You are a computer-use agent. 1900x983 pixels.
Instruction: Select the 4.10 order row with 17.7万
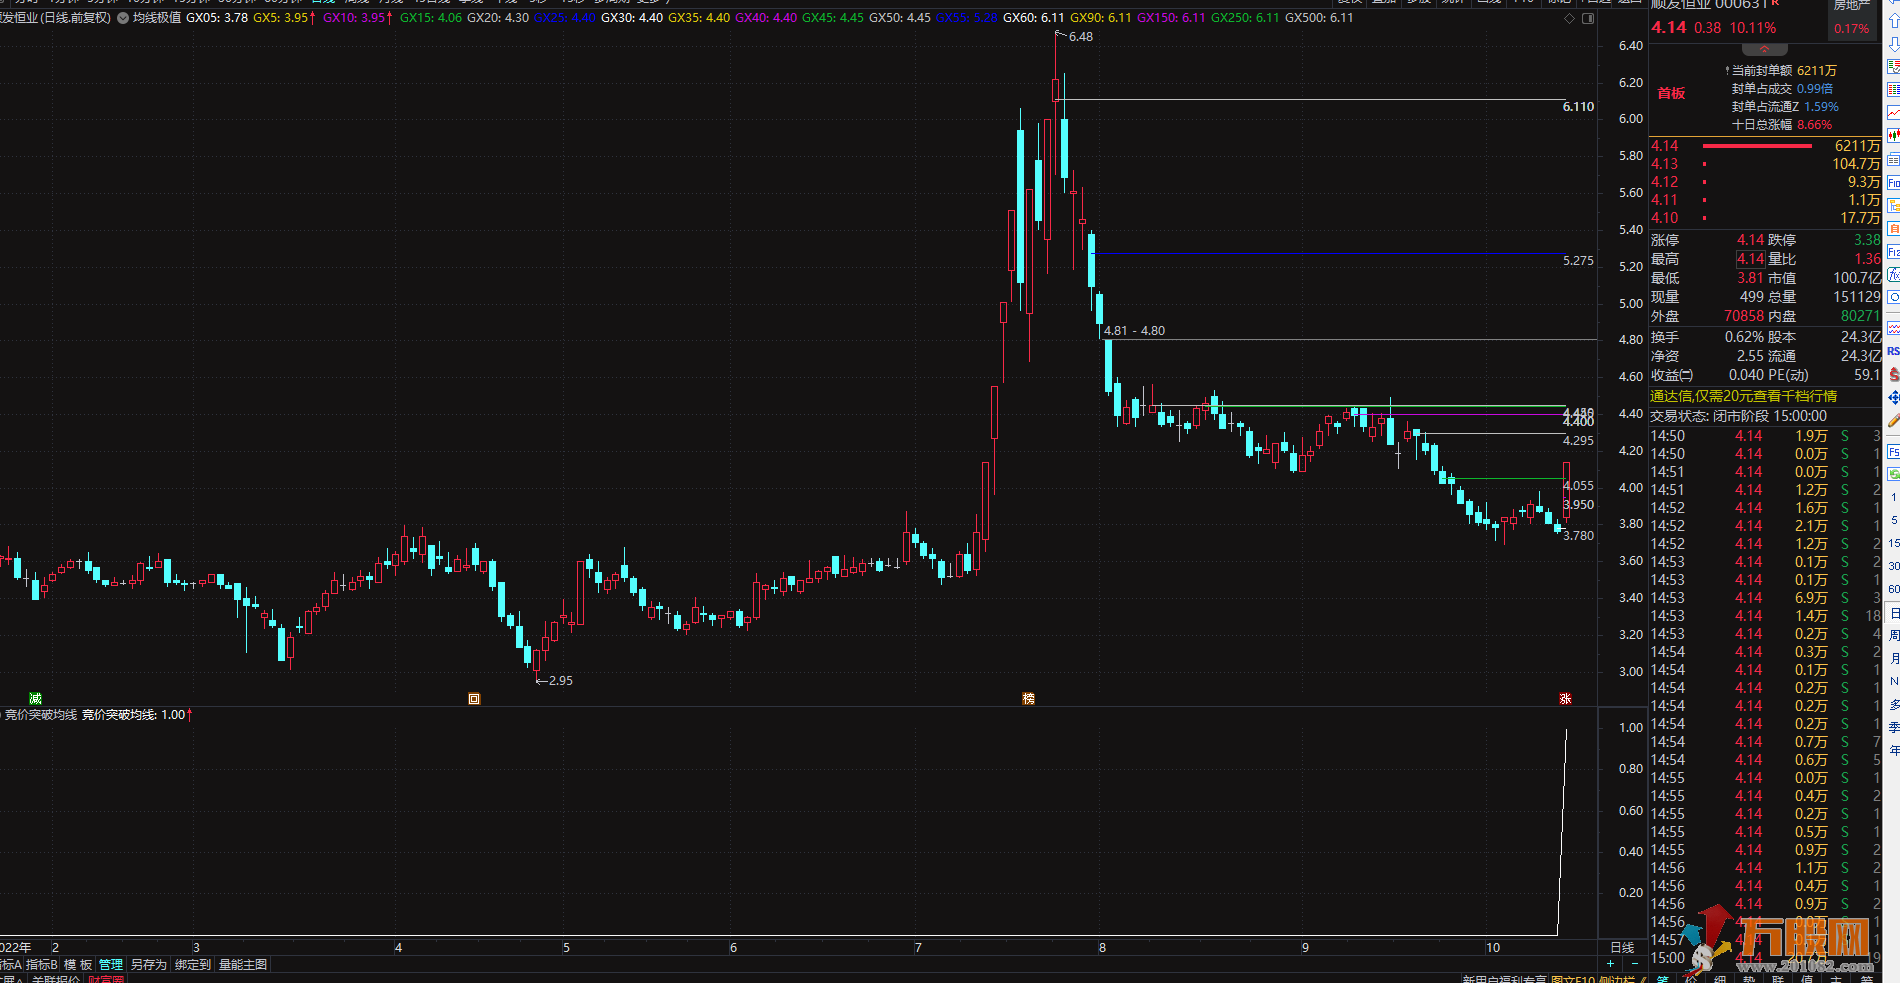click(1765, 218)
